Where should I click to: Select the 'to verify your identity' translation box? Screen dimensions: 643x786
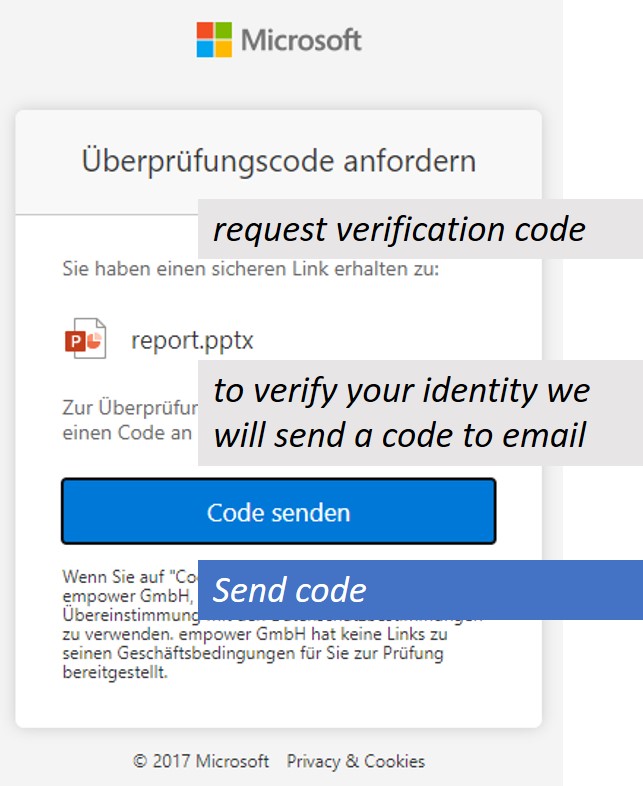(x=420, y=412)
